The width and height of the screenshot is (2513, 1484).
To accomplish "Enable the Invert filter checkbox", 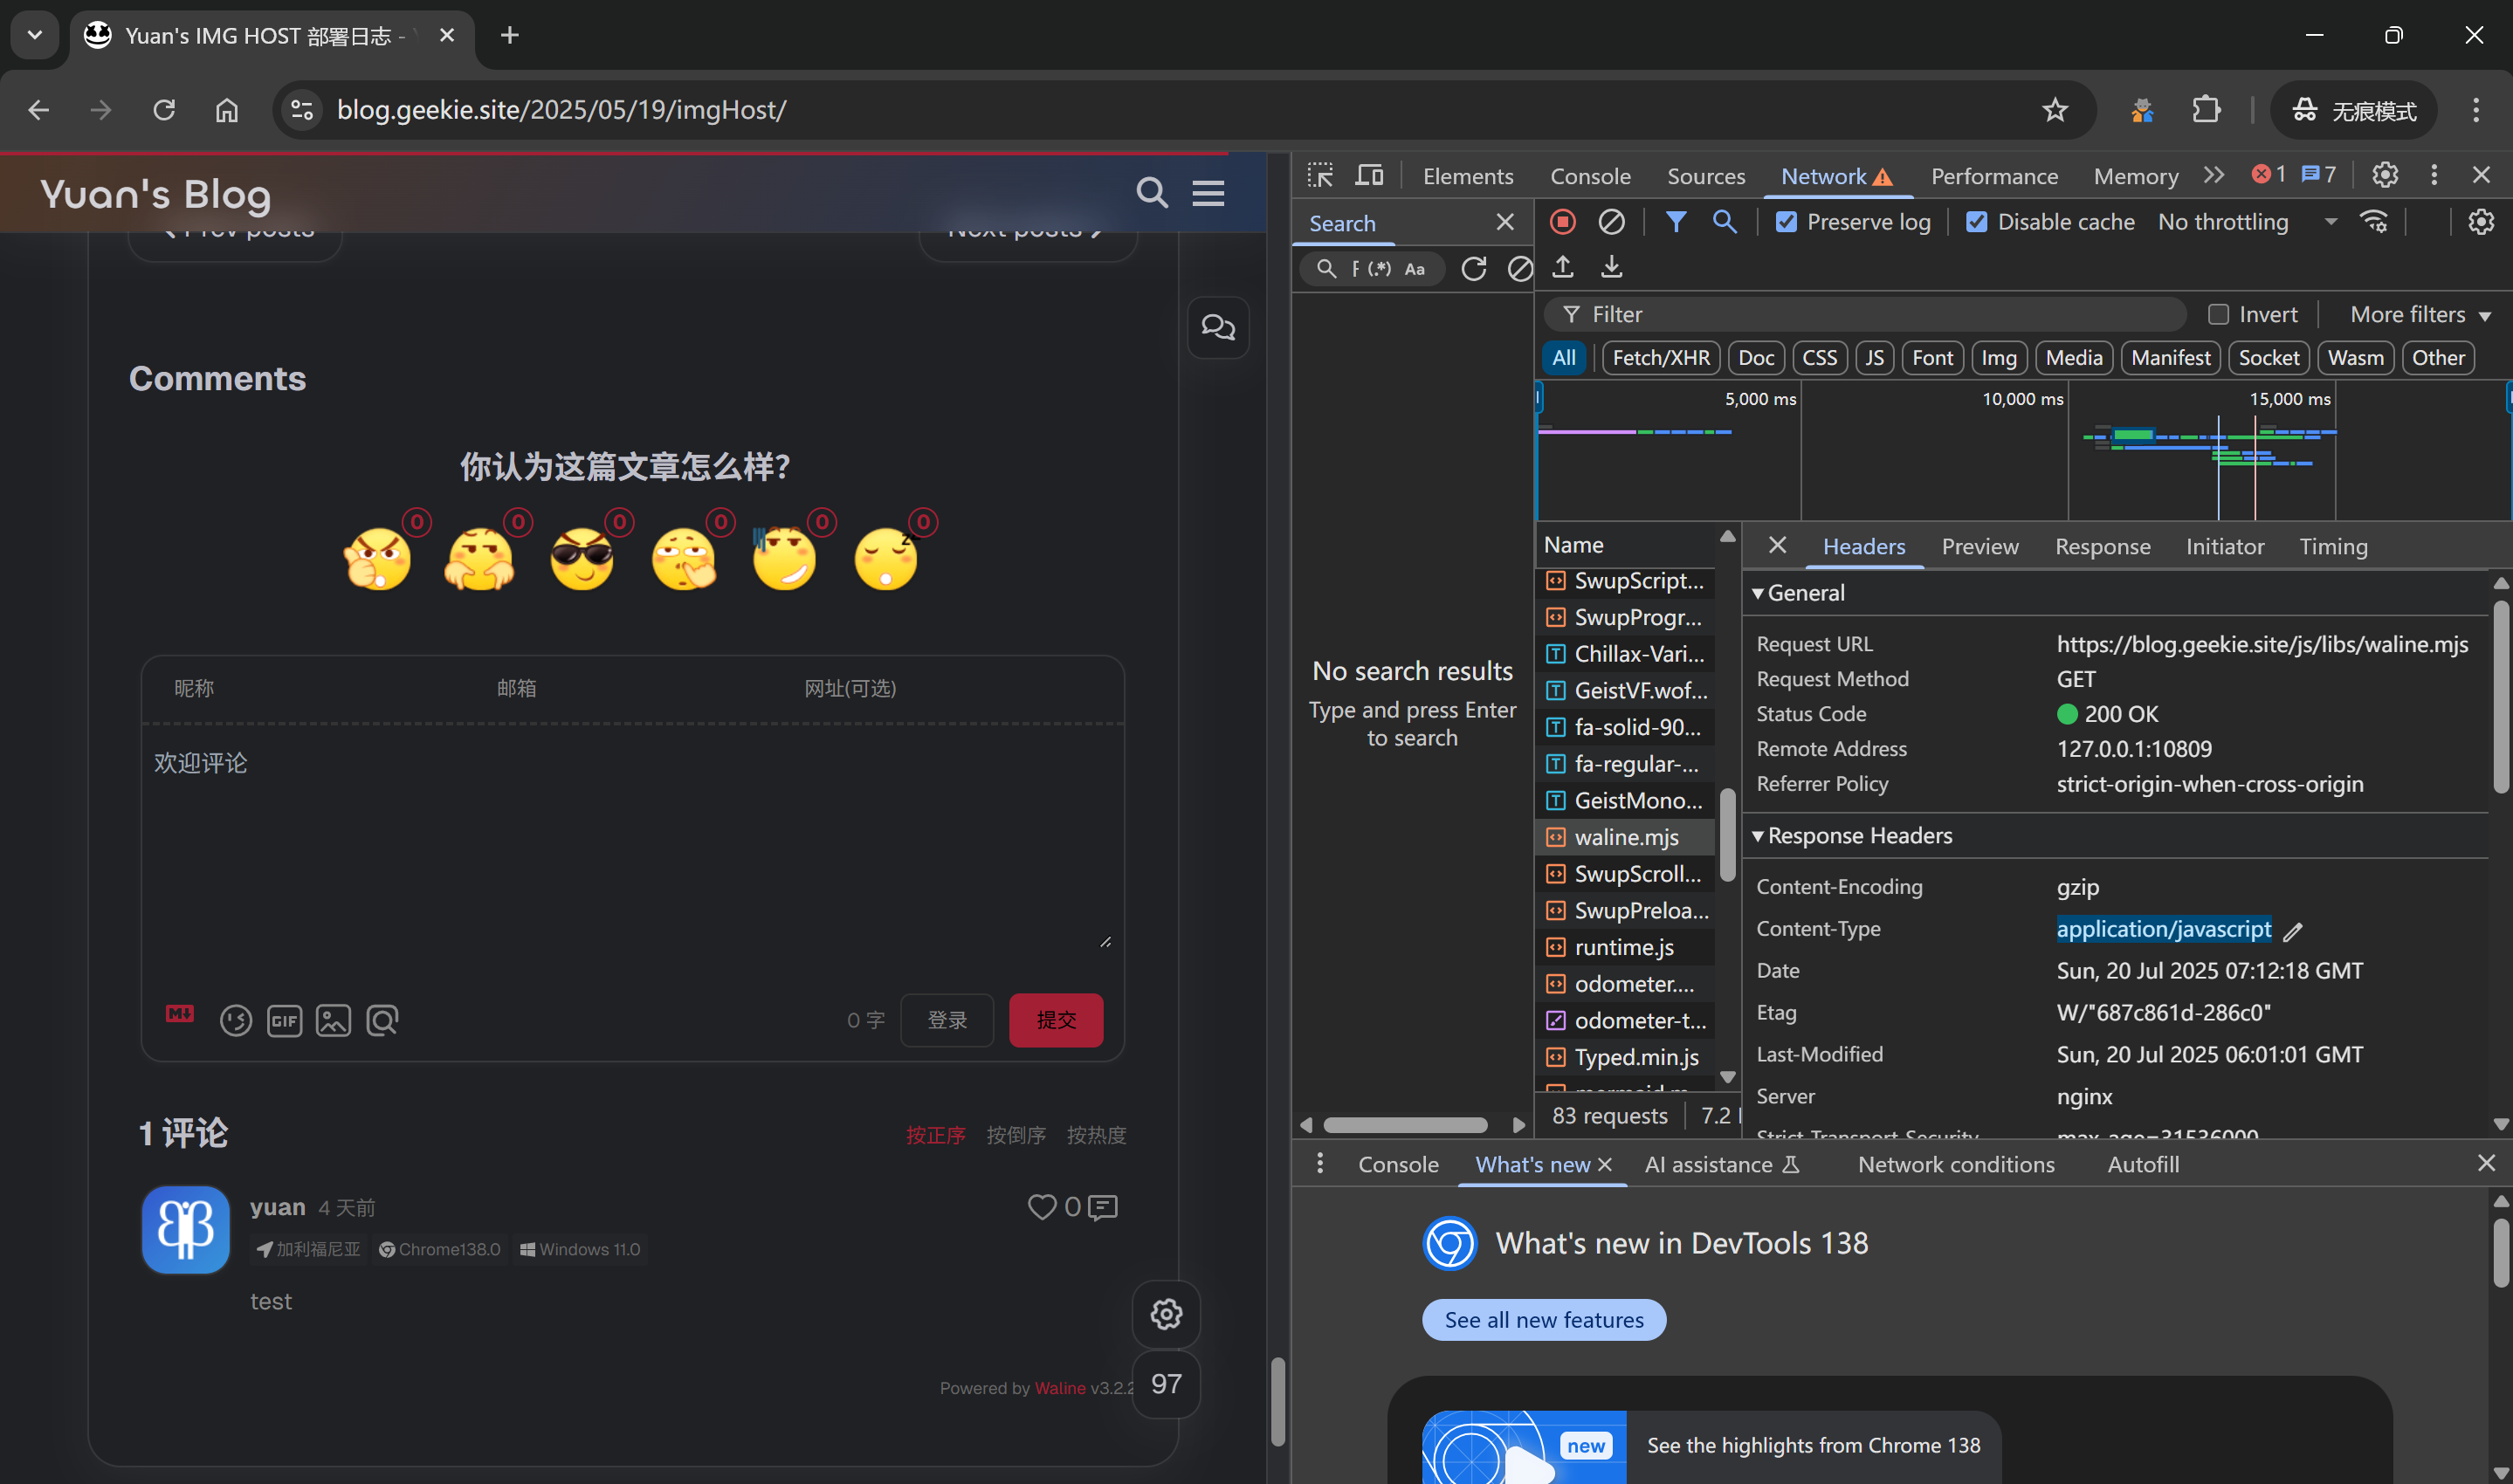I will click(x=2218, y=315).
